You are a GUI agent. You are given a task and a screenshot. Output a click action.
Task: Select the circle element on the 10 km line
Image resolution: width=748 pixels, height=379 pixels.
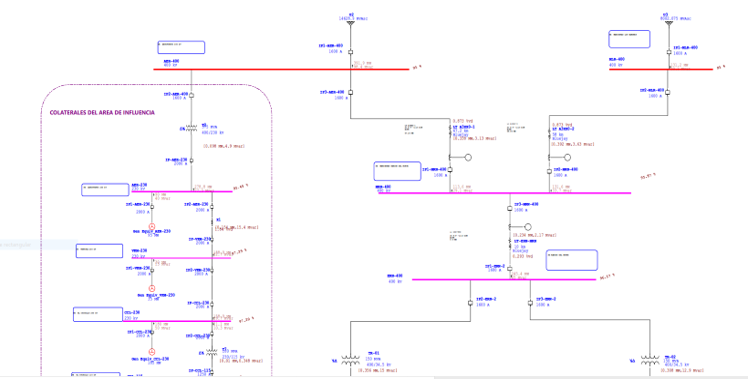(x=528, y=227)
